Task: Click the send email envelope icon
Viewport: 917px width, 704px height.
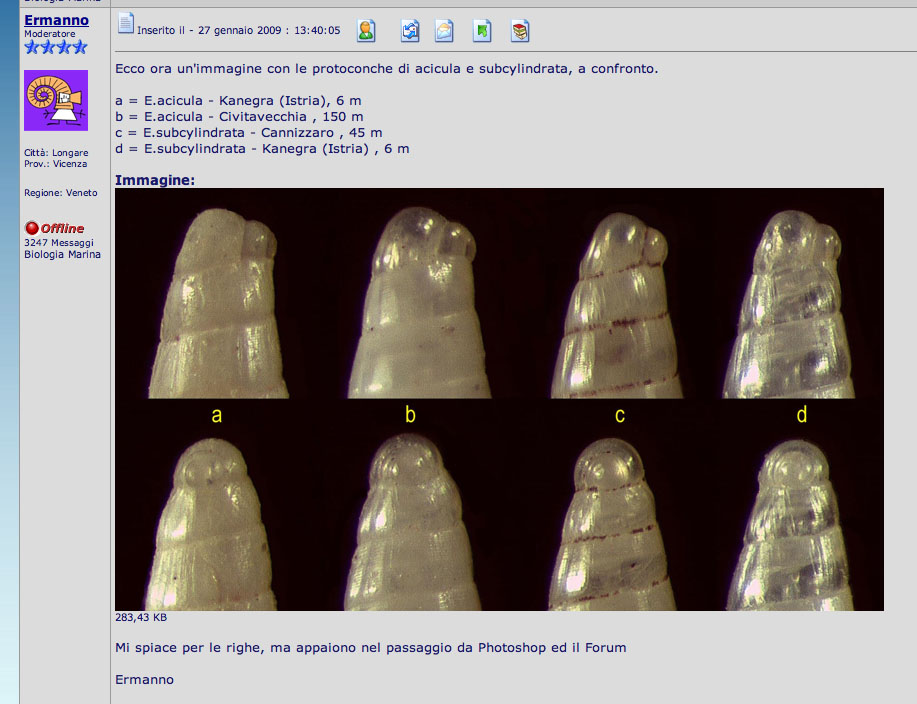Action: pos(444,31)
